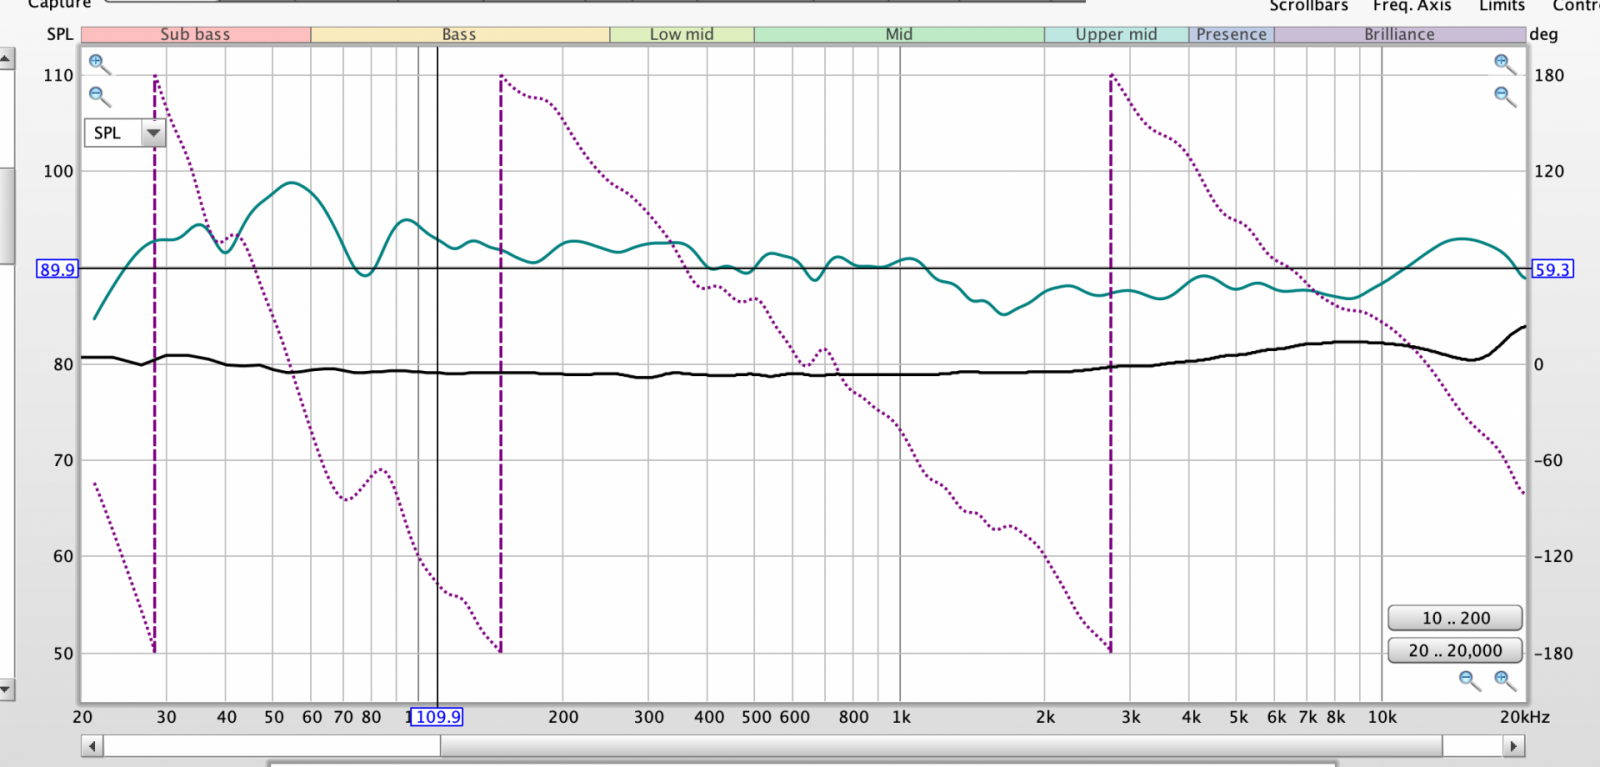Click the 180 label on phase axis
This screenshot has height=767, width=1600.
(x=1549, y=75)
